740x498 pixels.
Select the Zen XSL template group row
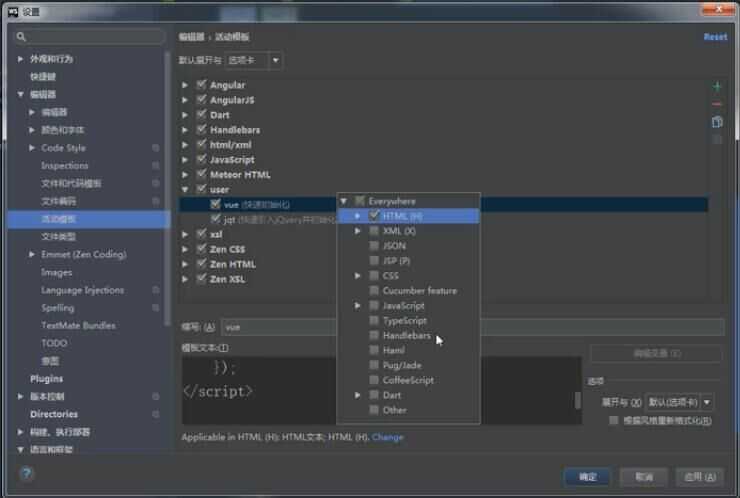pos(227,279)
